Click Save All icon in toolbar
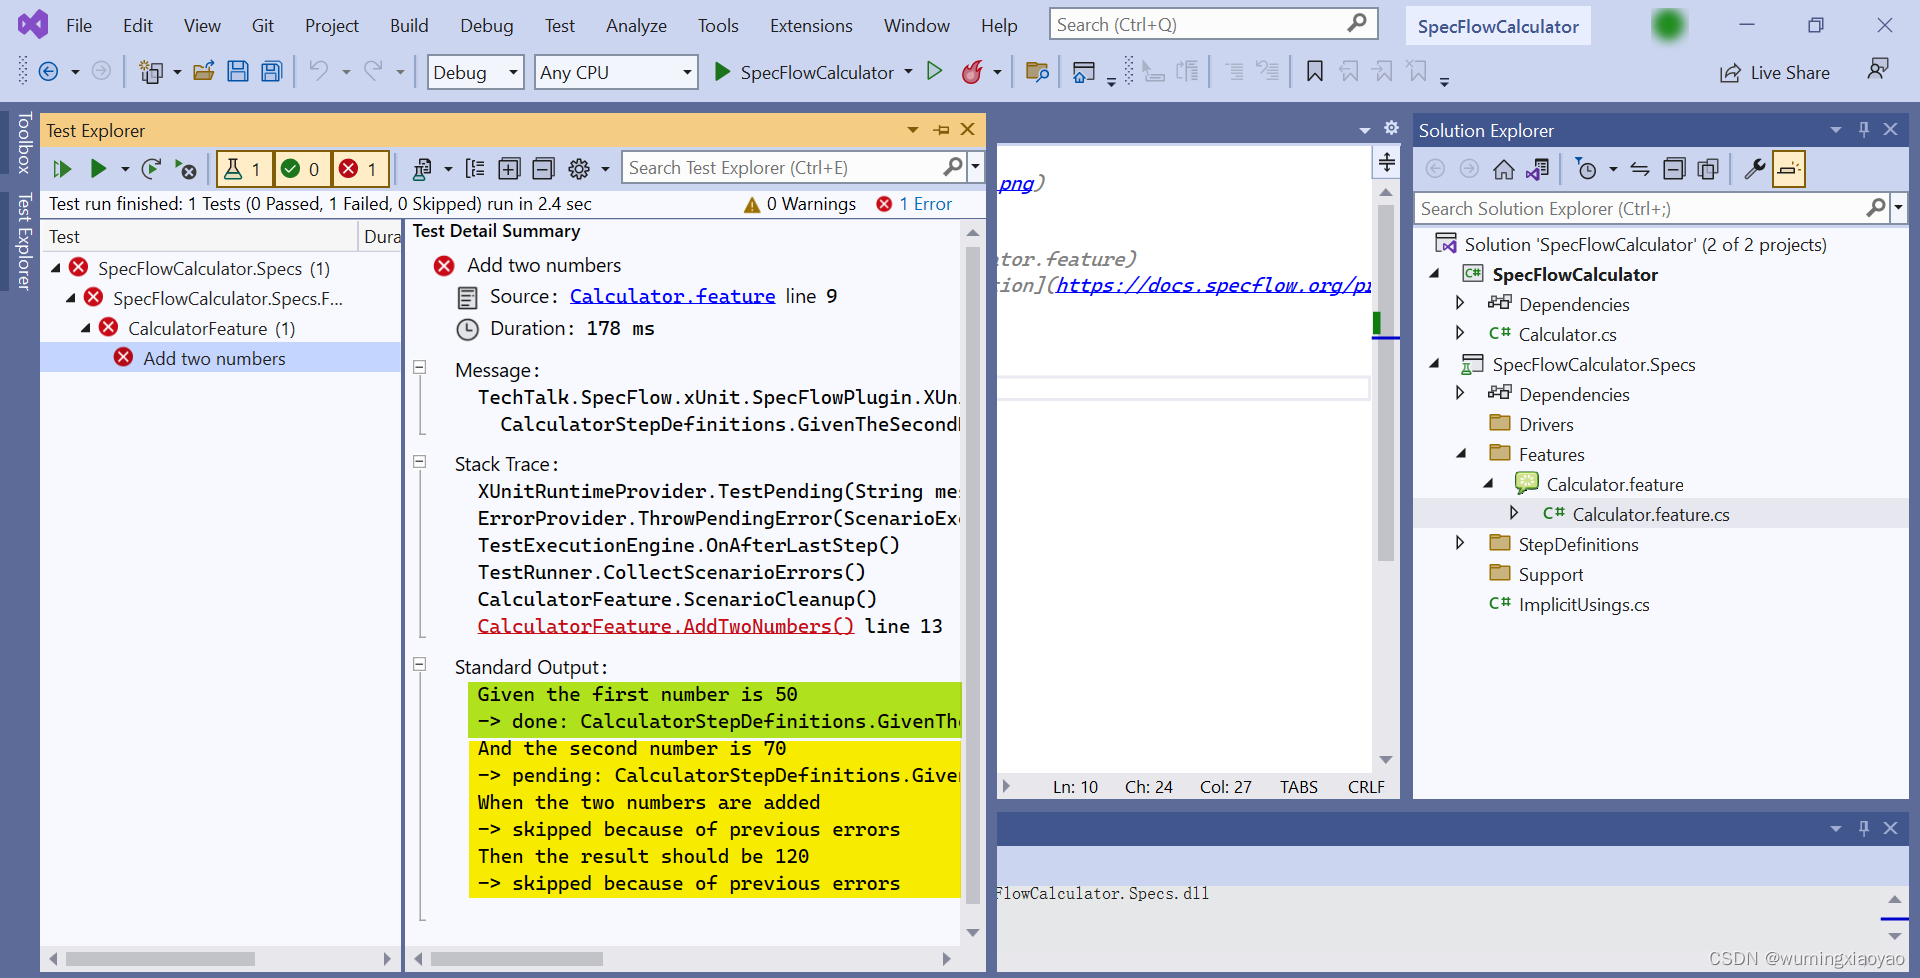Image resolution: width=1920 pixels, height=978 pixels. point(271,71)
